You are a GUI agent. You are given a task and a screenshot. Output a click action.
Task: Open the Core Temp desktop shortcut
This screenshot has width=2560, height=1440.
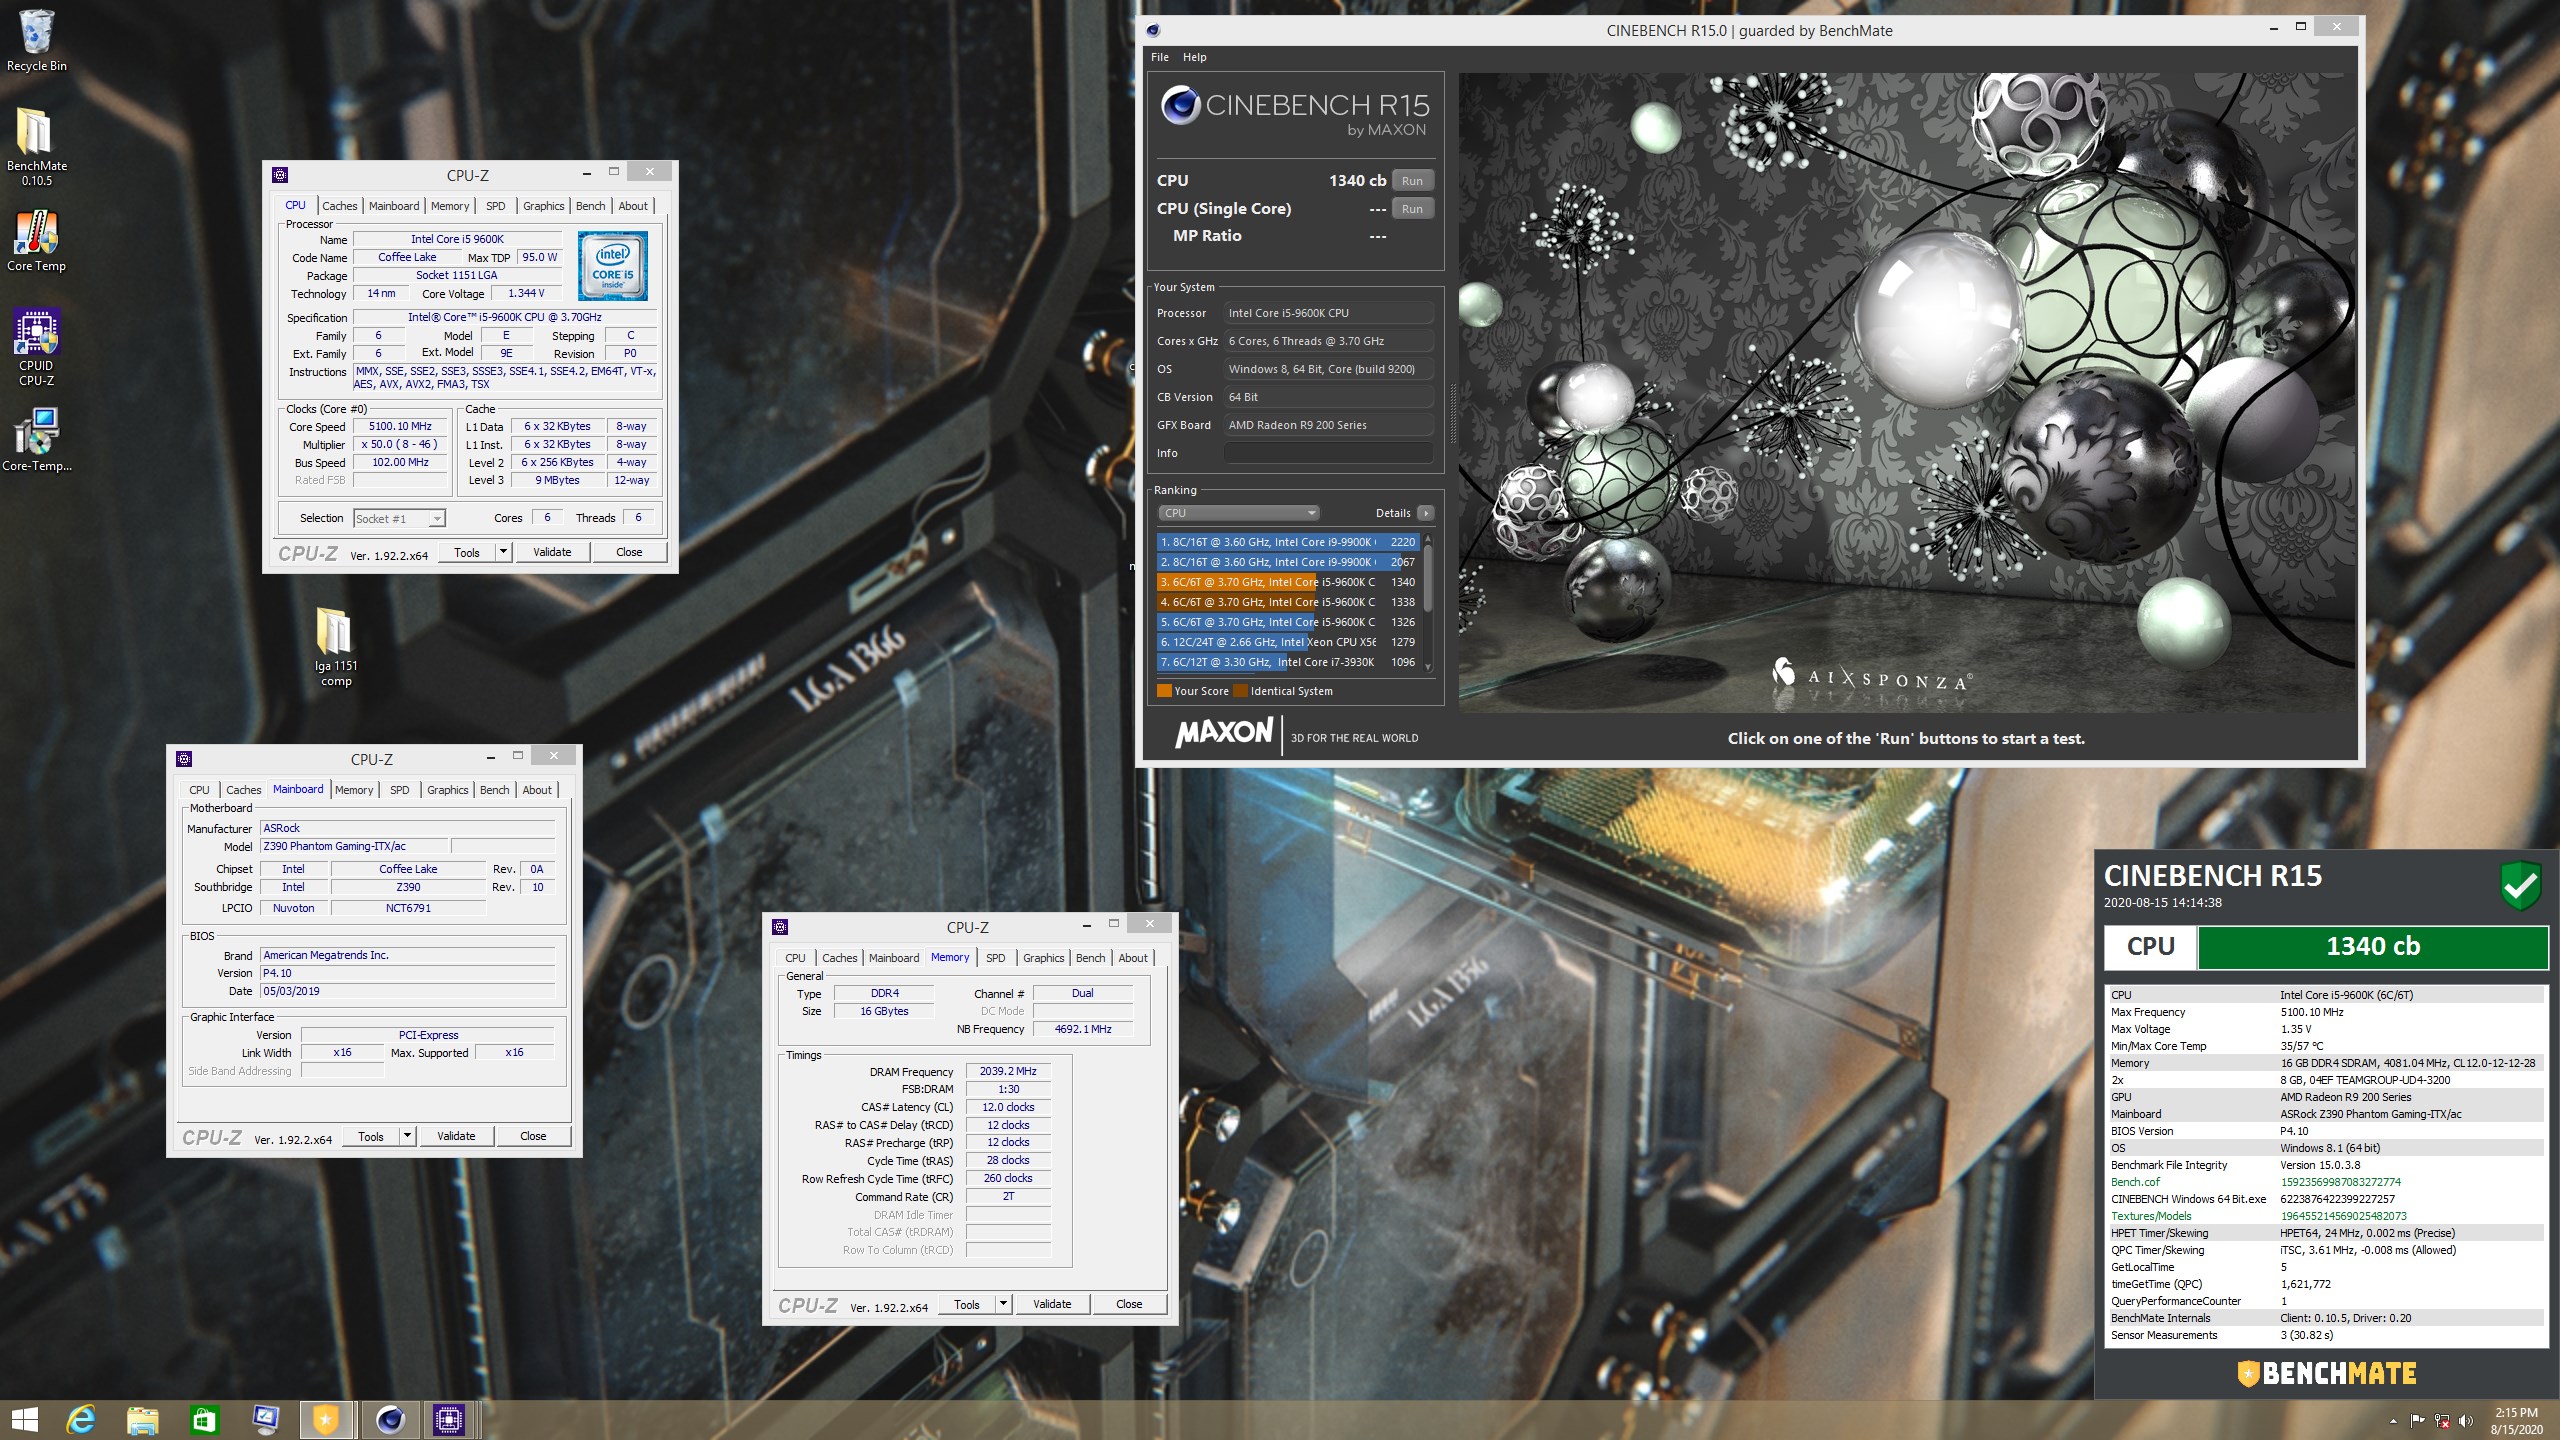[36, 240]
